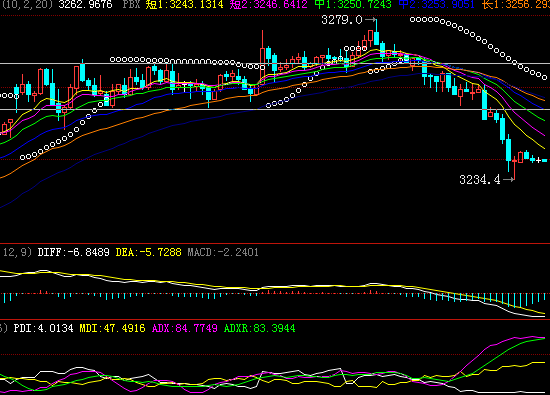Viewport: 550px width, 395px height.
Task: Select the yellow MDI value label
Action: coord(112,328)
